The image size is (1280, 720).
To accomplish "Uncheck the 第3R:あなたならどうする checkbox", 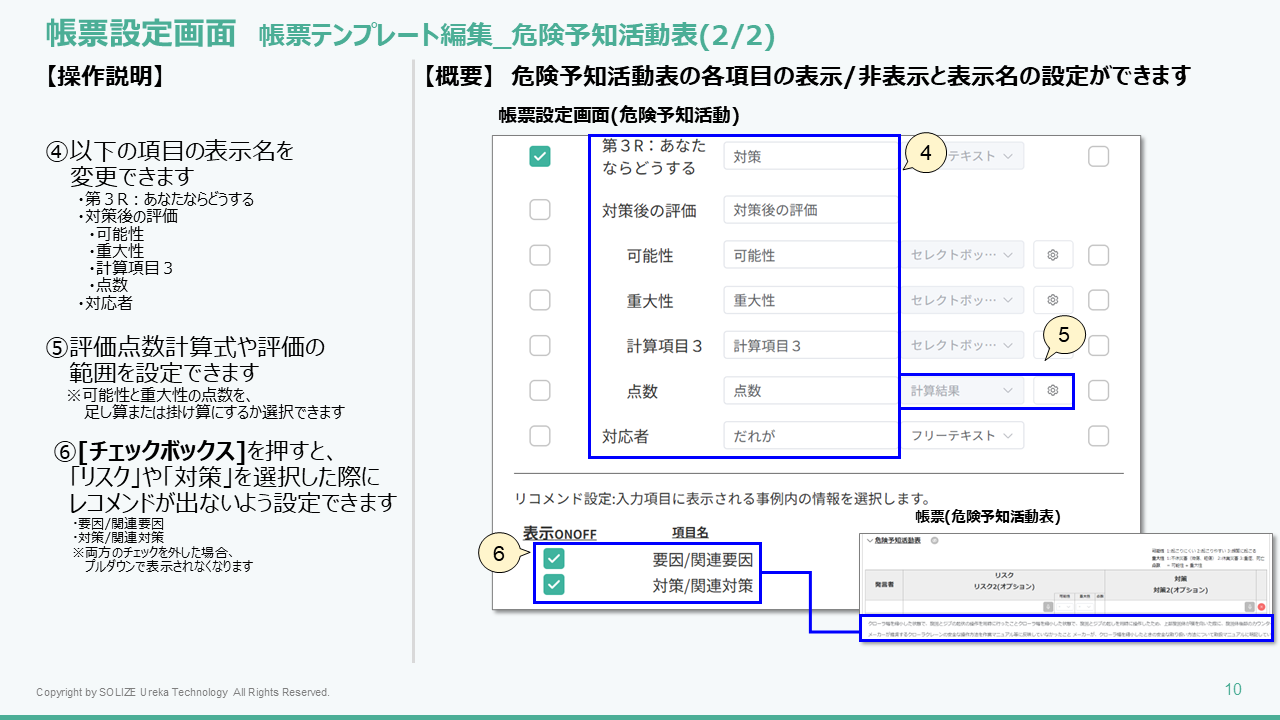I will [x=540, y=156].
